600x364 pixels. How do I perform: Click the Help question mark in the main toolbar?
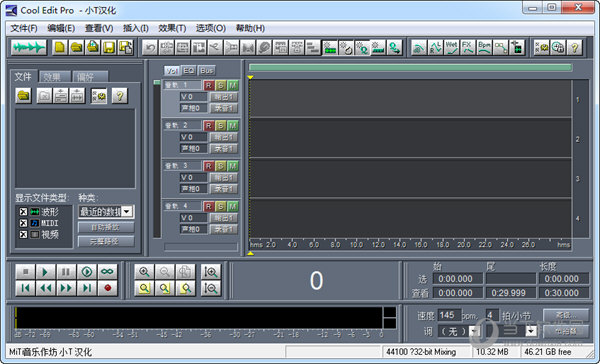coord(574,47)
